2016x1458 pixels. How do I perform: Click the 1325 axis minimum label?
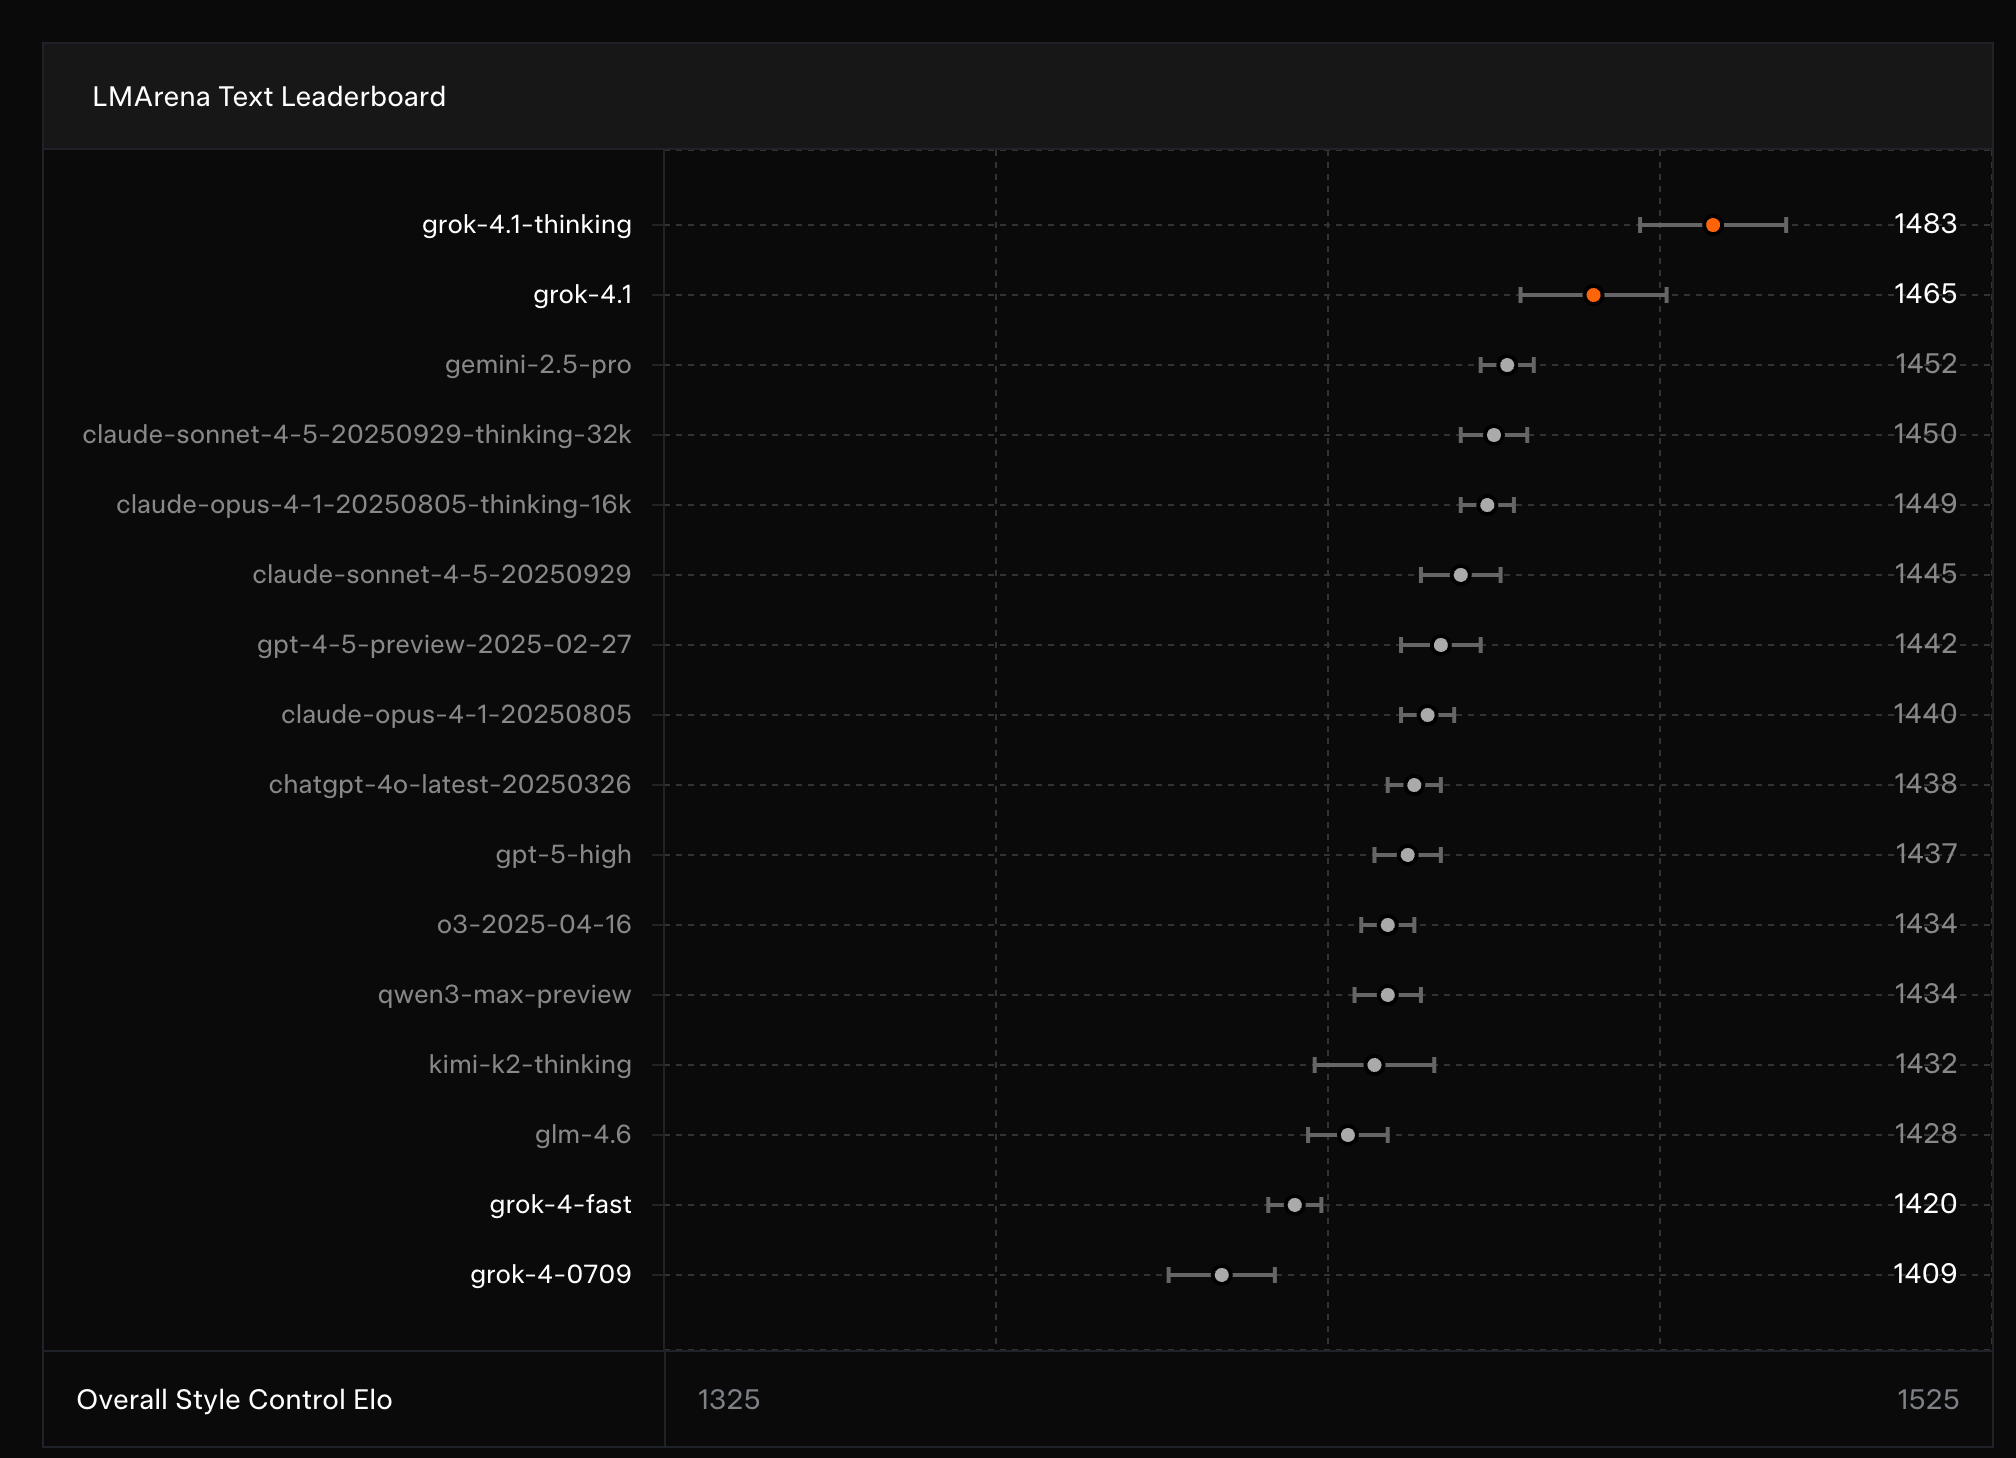coord(728,1400)
